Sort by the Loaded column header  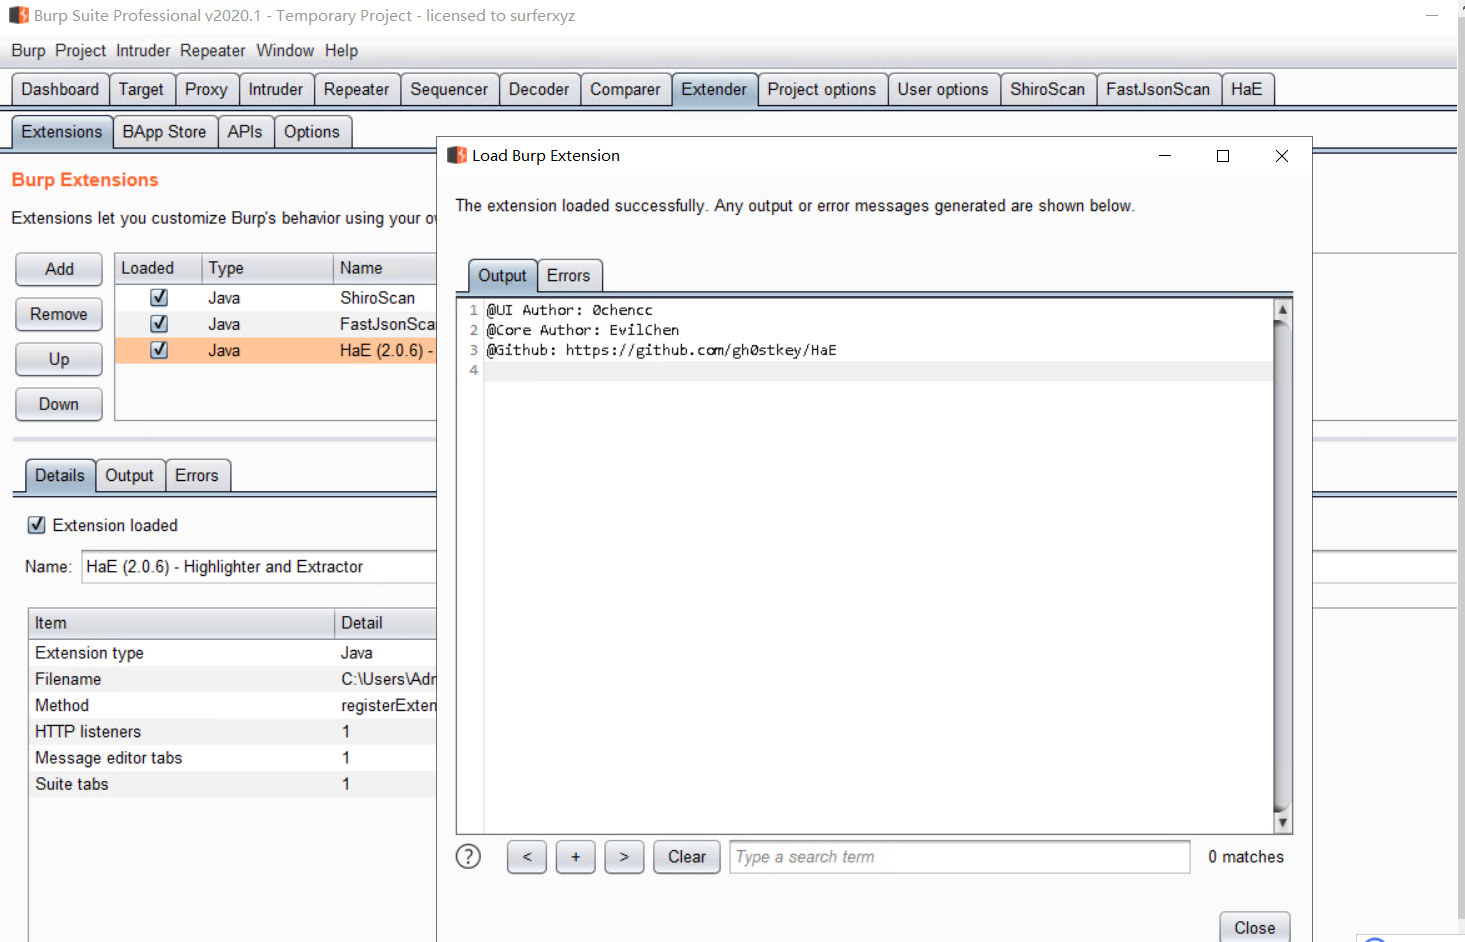pos(158,268)
